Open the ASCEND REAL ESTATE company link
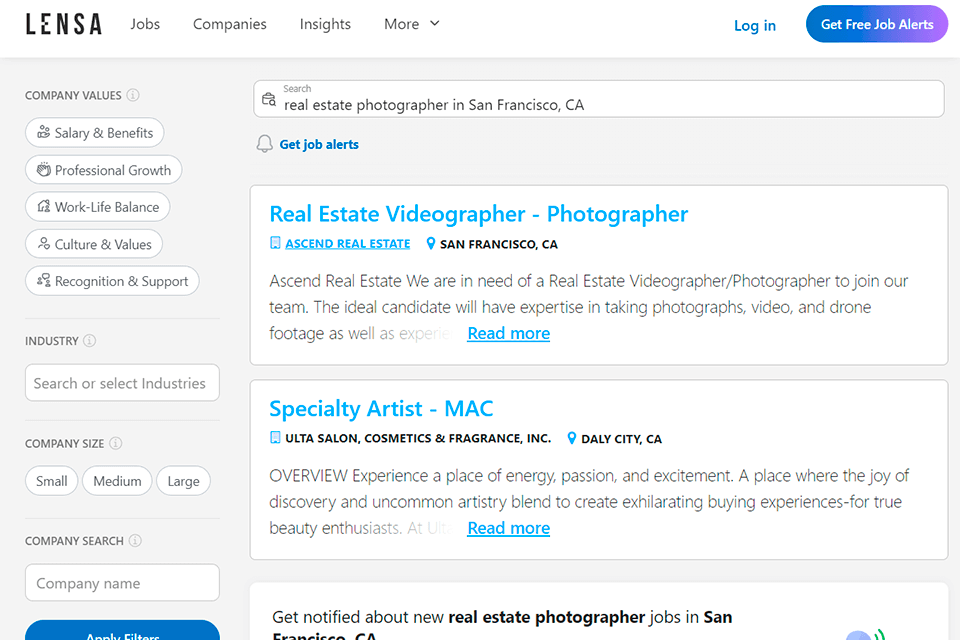Viewport: 960px width, 640px height. tap(348, 244)
